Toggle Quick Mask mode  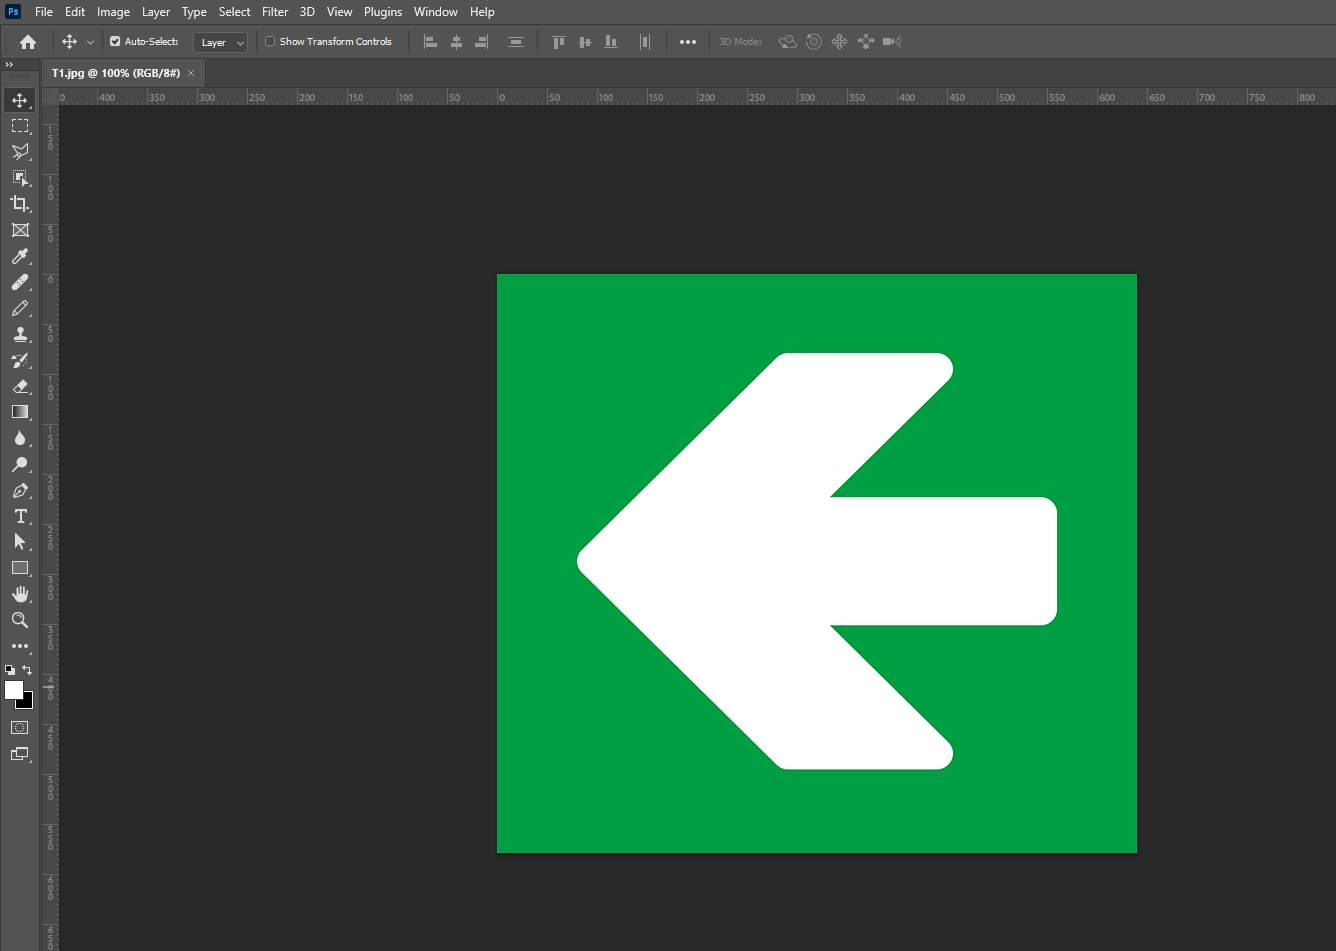coord(19,727)
